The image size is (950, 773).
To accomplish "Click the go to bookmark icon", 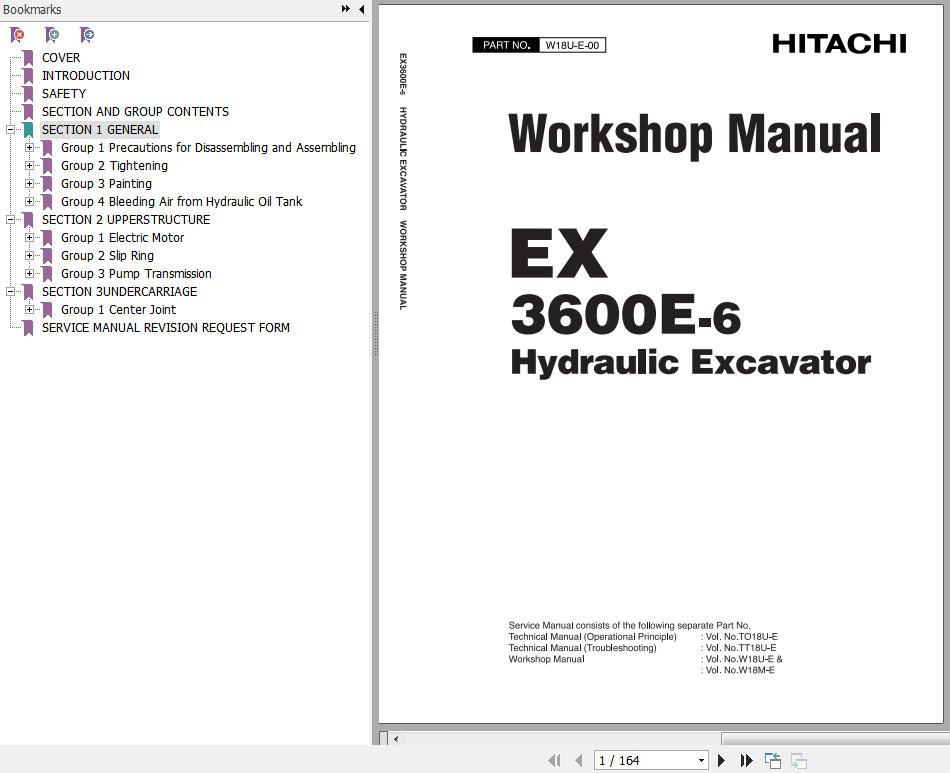I will tap(87, 35).
